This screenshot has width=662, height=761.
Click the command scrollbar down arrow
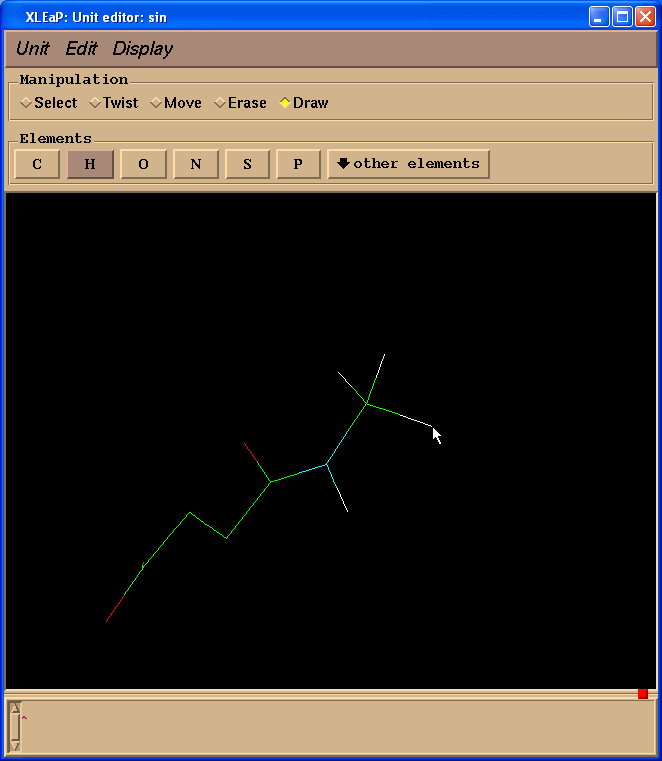[15, 746]
